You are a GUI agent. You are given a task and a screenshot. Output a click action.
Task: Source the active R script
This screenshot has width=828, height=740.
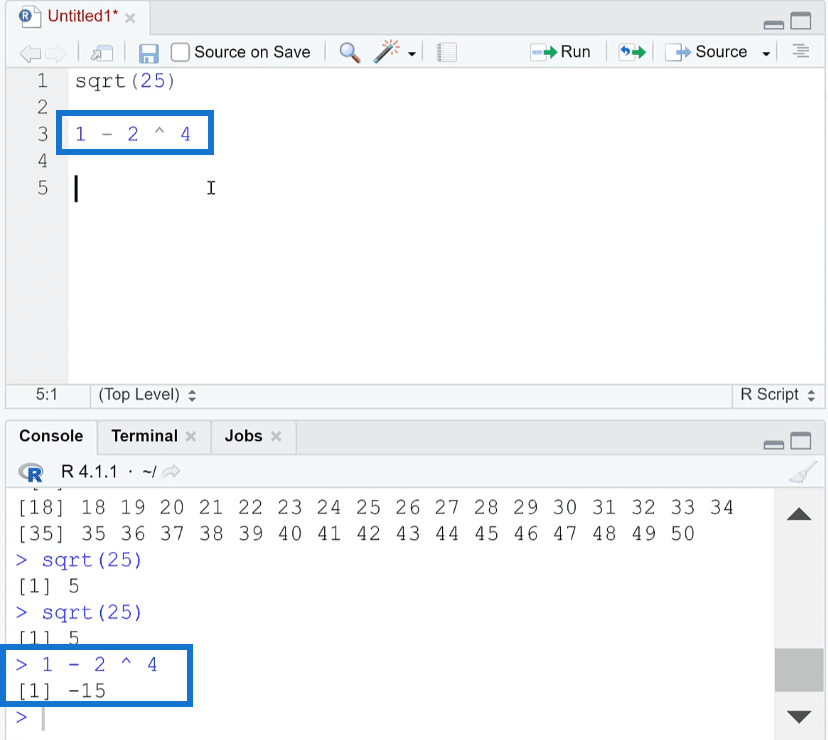coord(706,52)
